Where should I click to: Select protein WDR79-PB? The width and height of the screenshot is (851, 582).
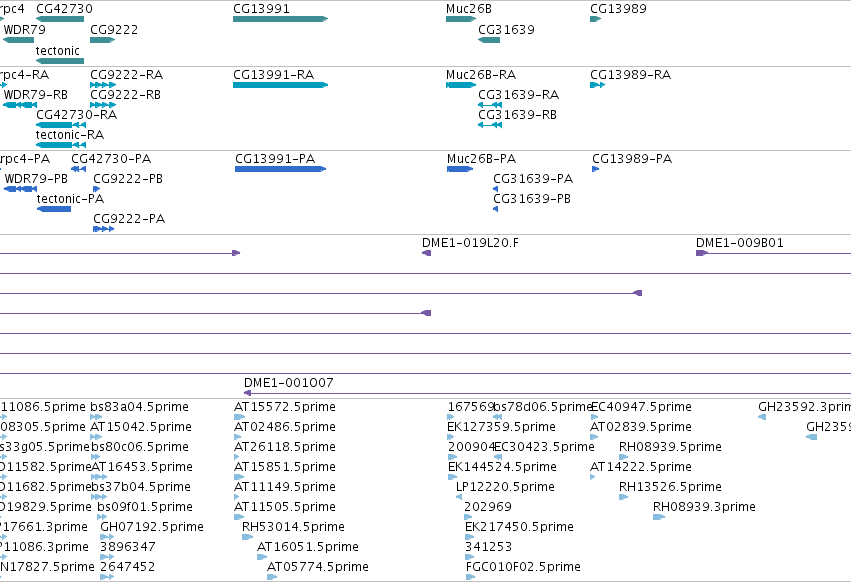[36, 179]
